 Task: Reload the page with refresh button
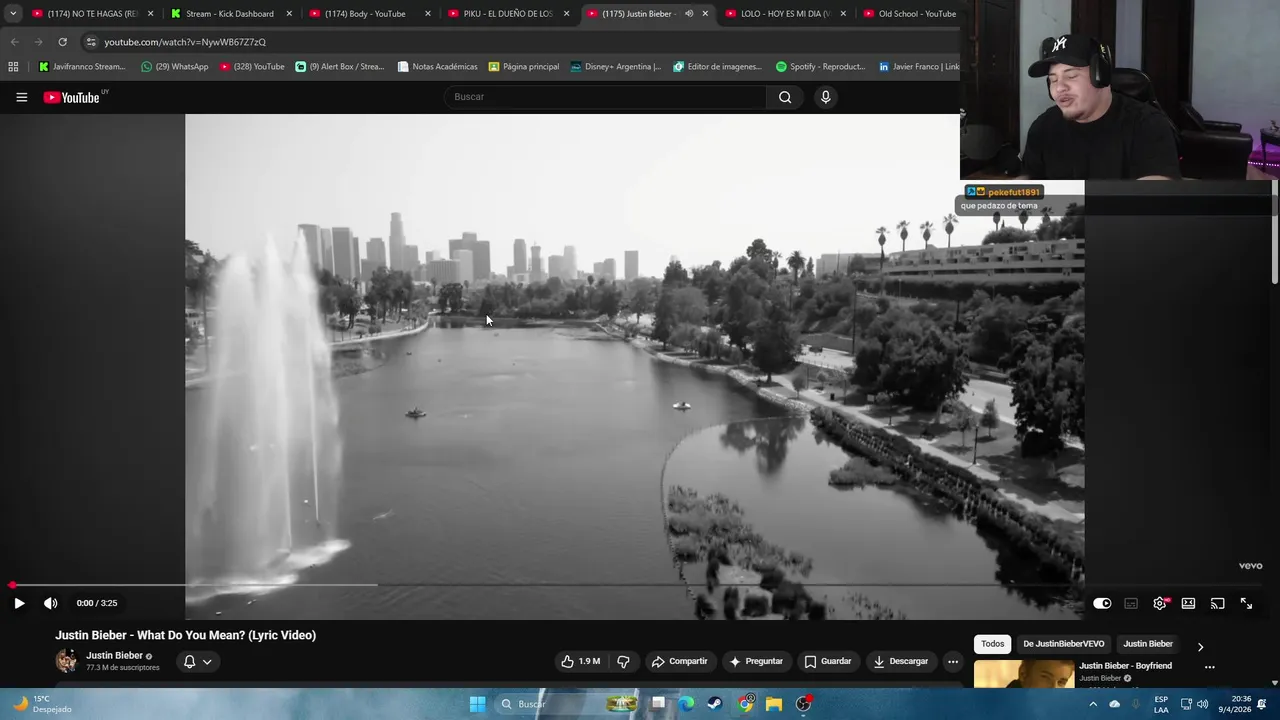(62, 42)
